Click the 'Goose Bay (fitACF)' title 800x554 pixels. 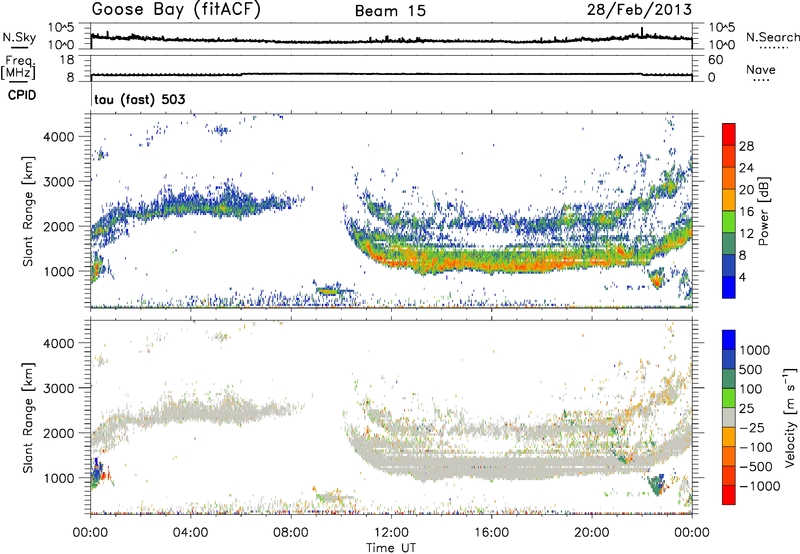176,10
